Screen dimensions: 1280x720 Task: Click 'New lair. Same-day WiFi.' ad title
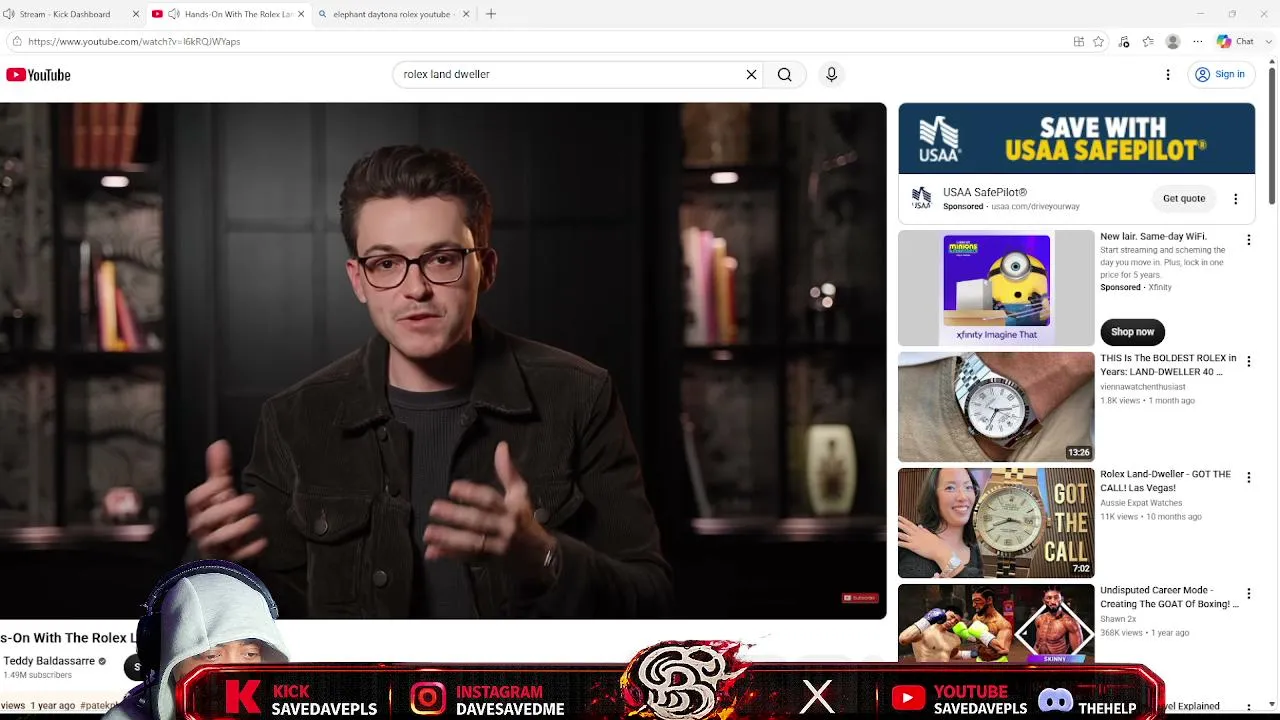[1154, 237]
